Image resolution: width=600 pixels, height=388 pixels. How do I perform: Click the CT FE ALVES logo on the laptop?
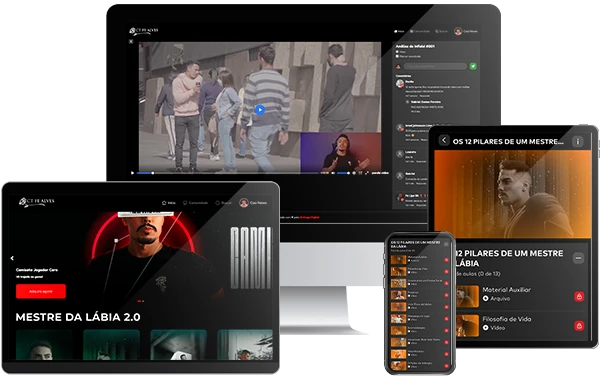point(37,202)
